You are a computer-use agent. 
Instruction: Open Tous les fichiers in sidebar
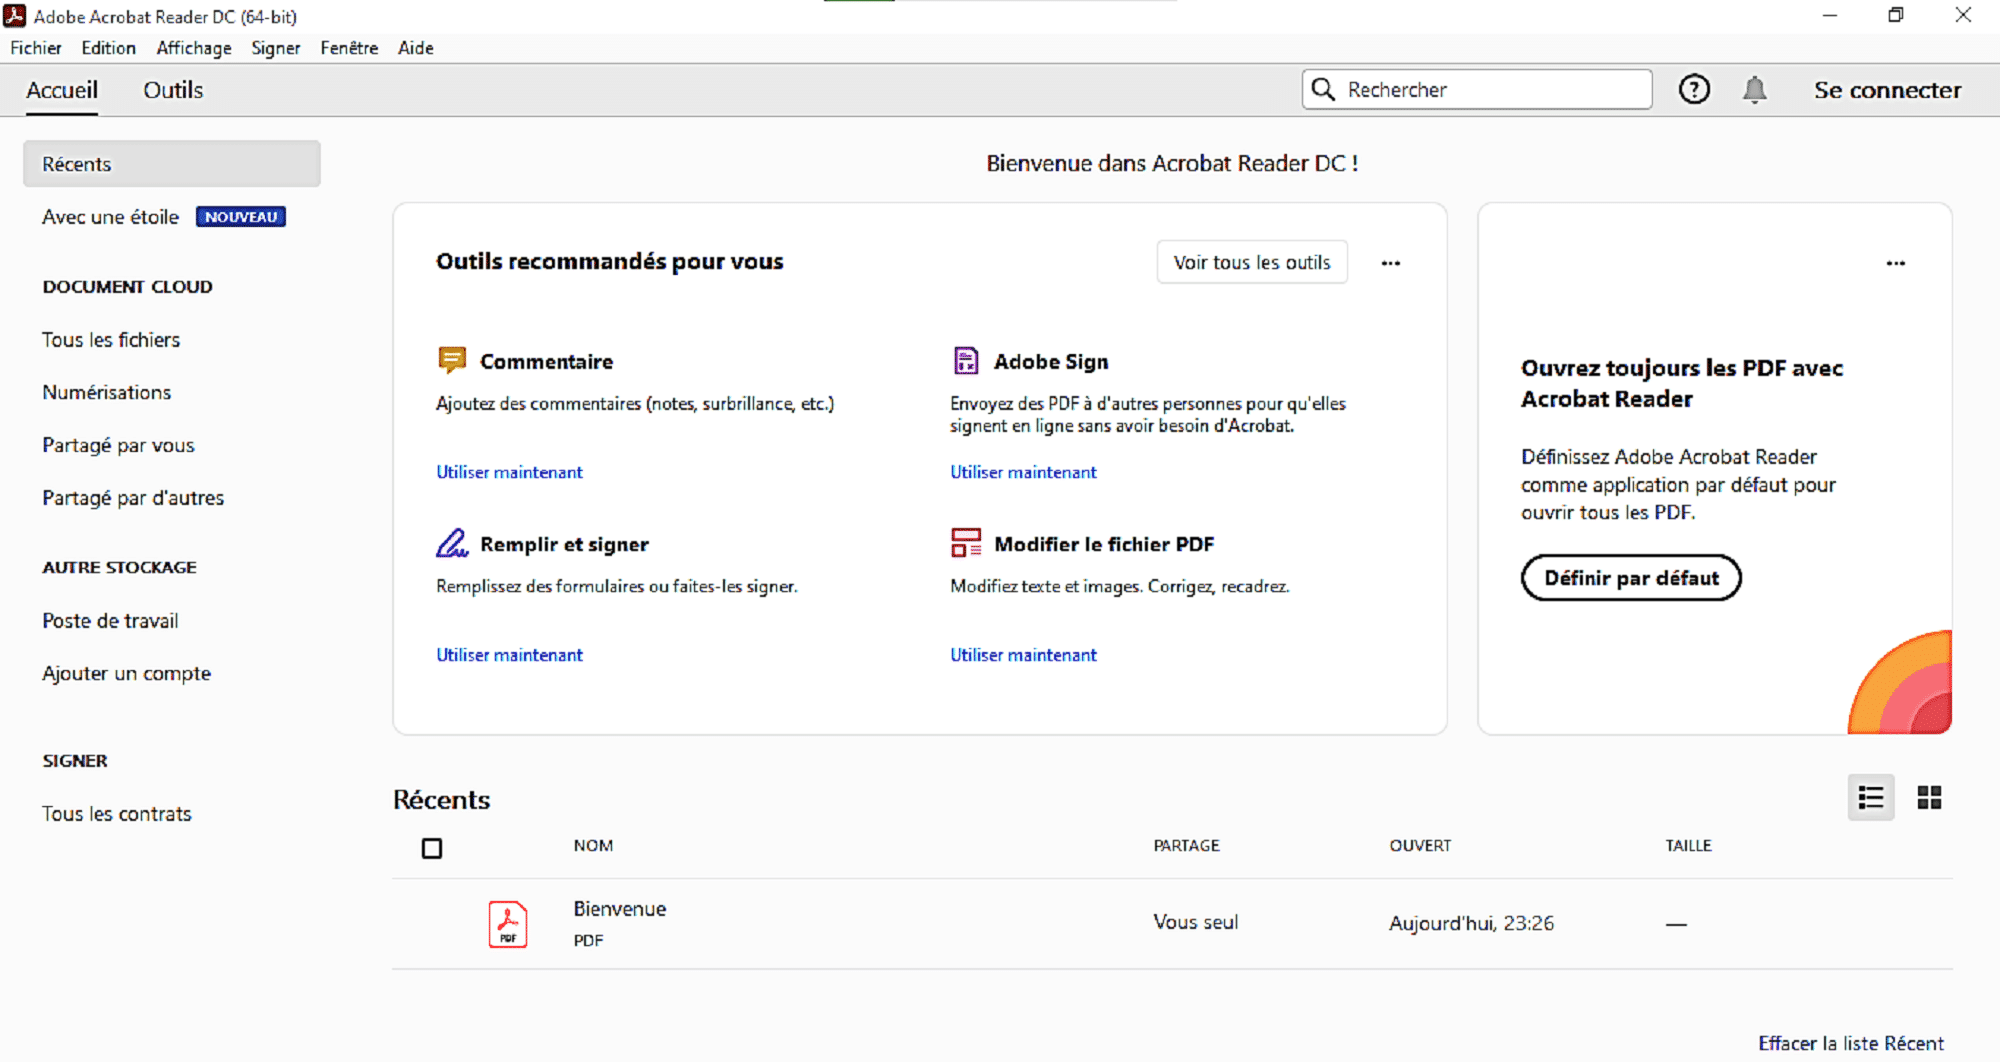[x=111, y=340]
